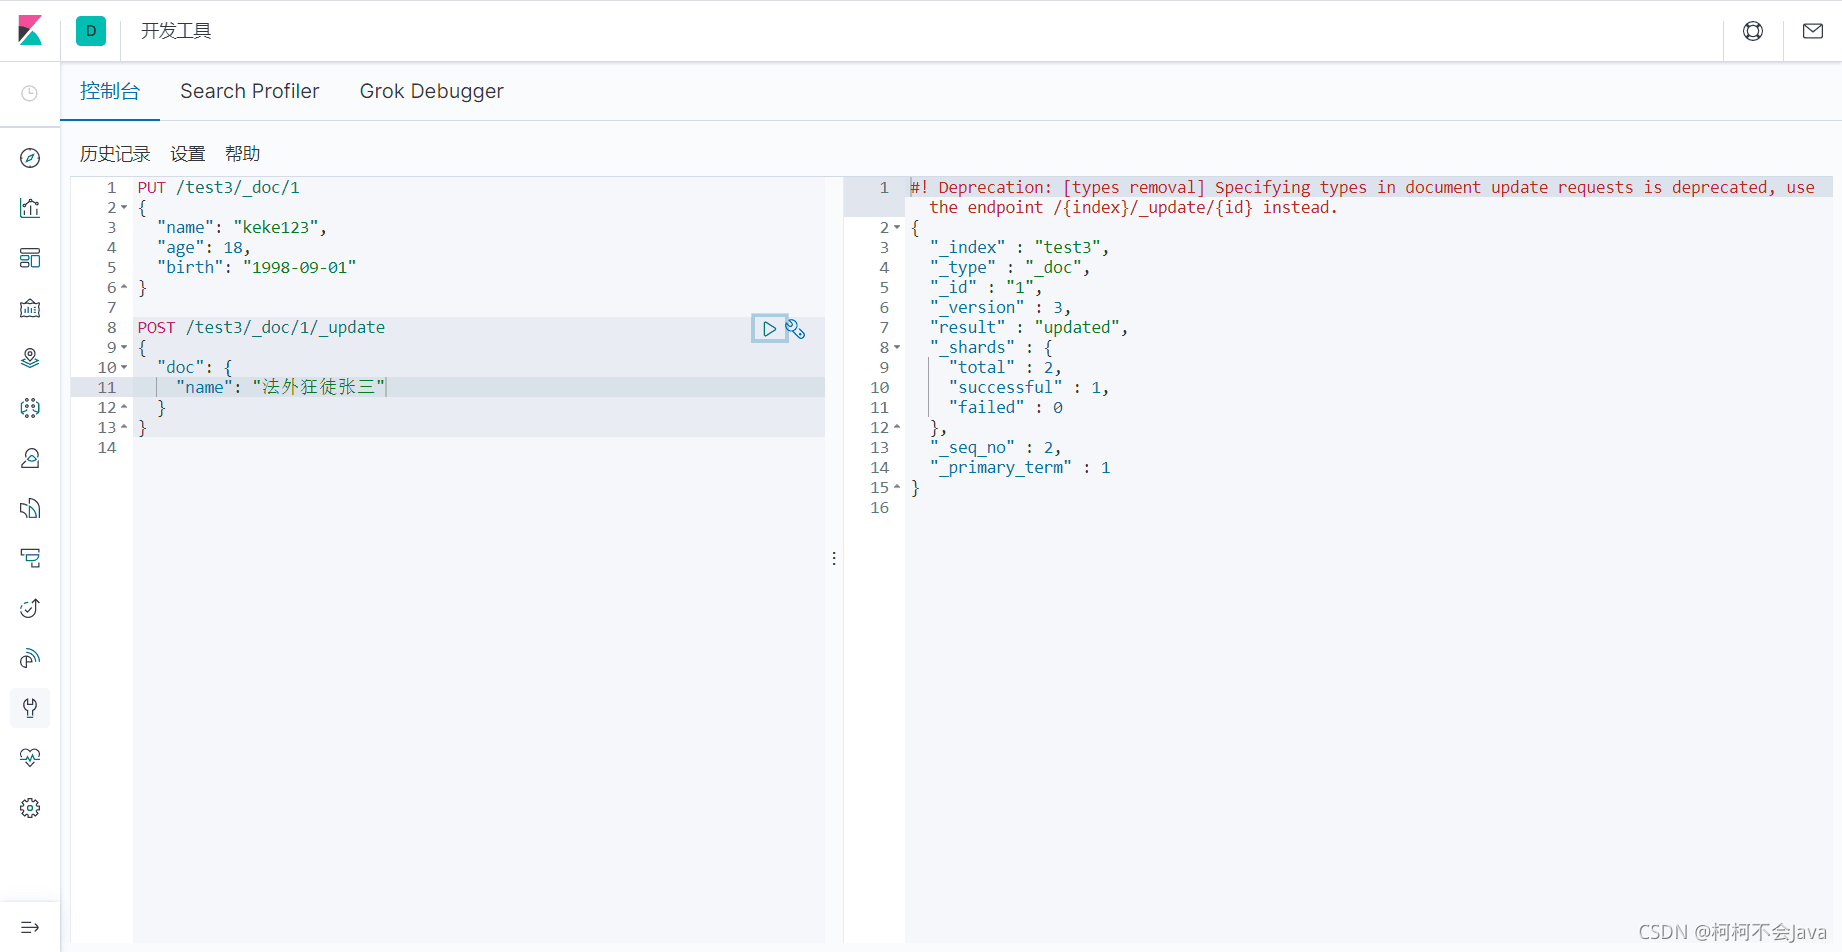Switch to Search Profiler tab
This screenshot has width=1842, height=952.
[x=250, y=91]
